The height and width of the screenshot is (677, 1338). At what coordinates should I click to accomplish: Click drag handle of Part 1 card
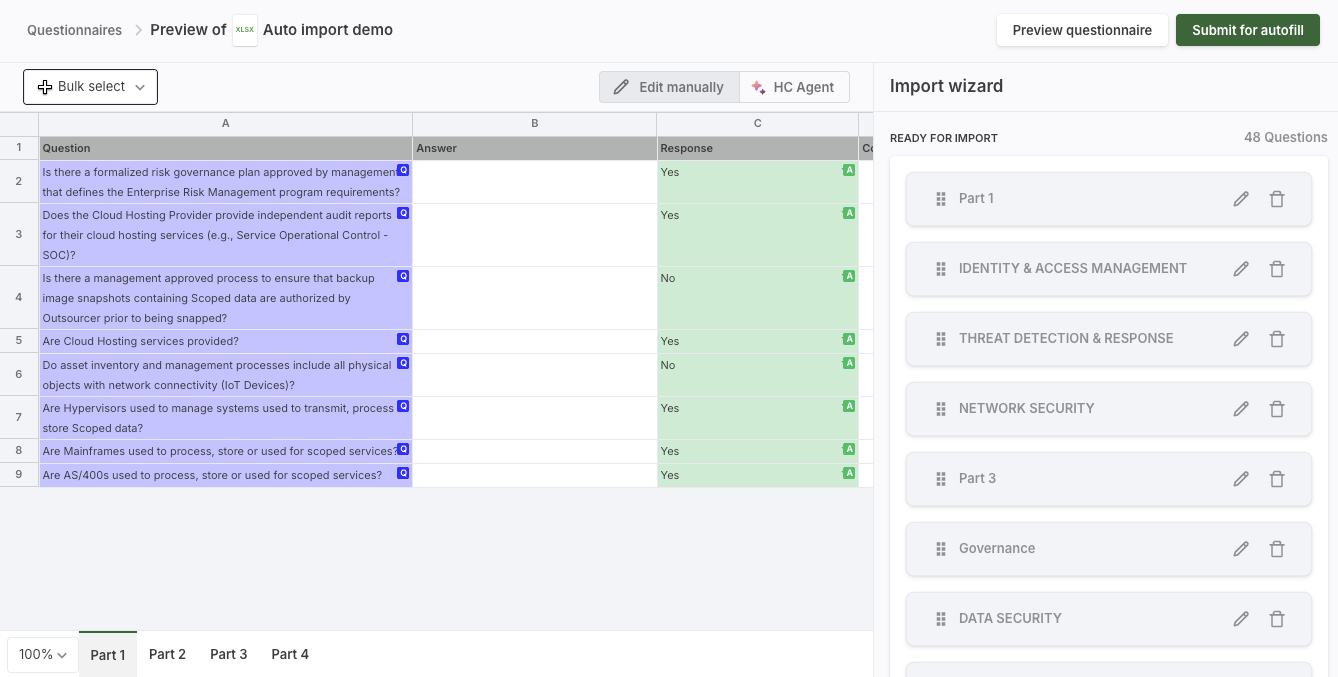tap(941, 199)
